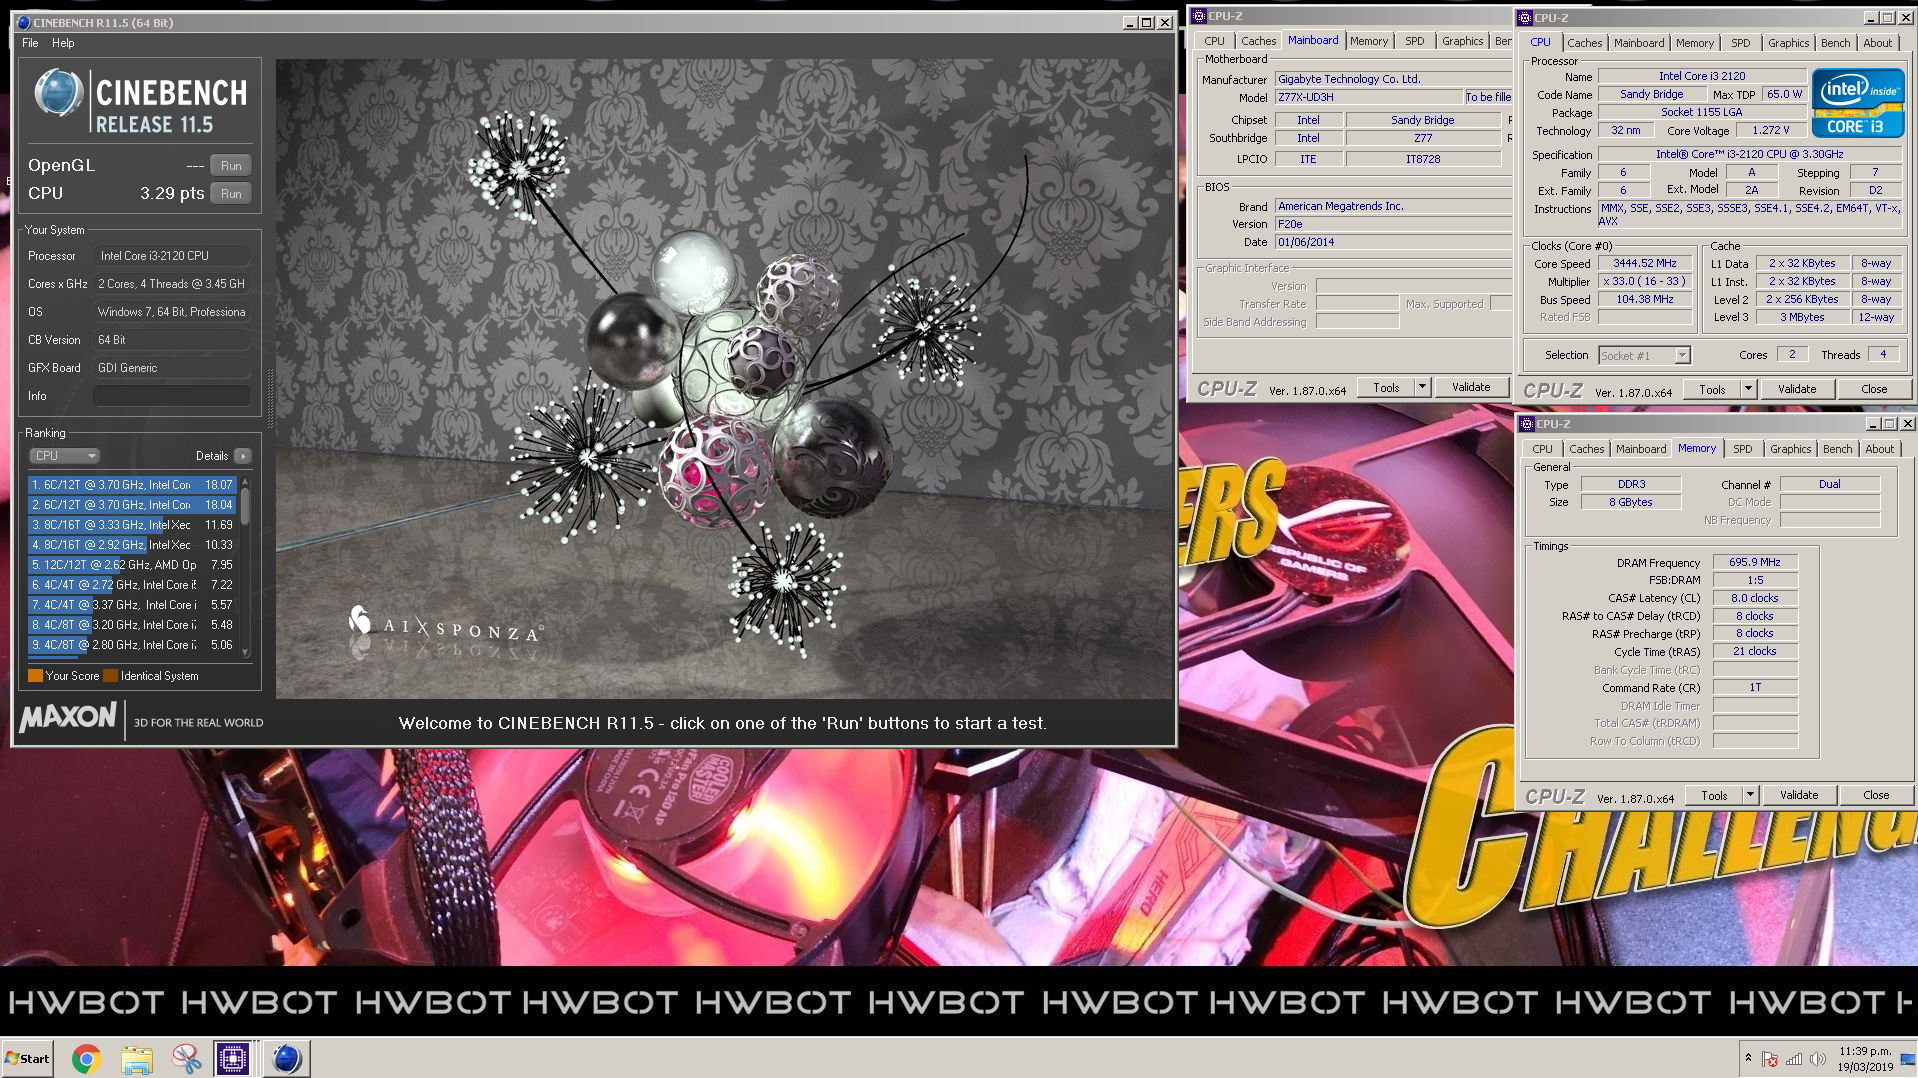Click Validate in CPU tab CPU-Z window
This screenshot has height=1078, width=1918.
click(x=1797, y=389)
